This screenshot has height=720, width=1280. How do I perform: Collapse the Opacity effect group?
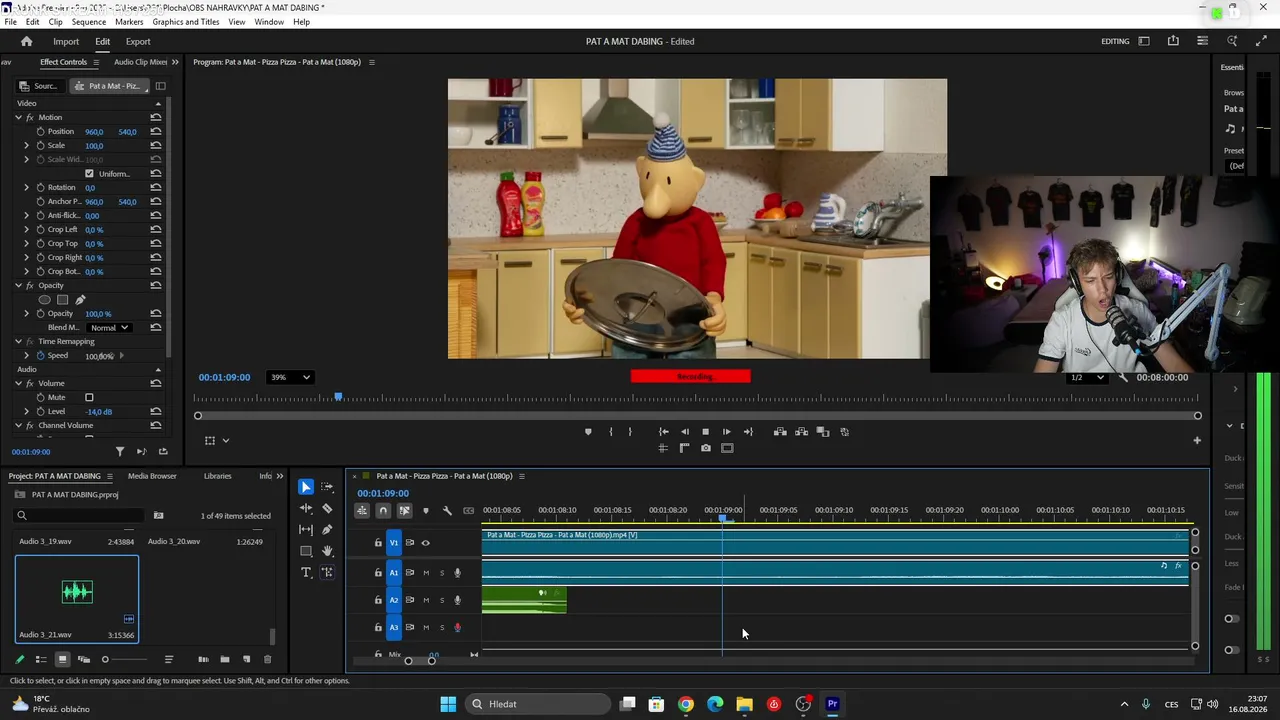click(x=18, y=286)
